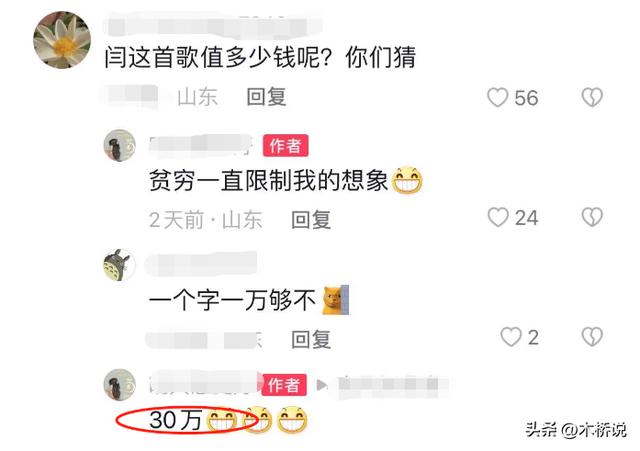Open the lotus flower avatar profile
This screenshot has width=640, height=451.
pos(62,40)
